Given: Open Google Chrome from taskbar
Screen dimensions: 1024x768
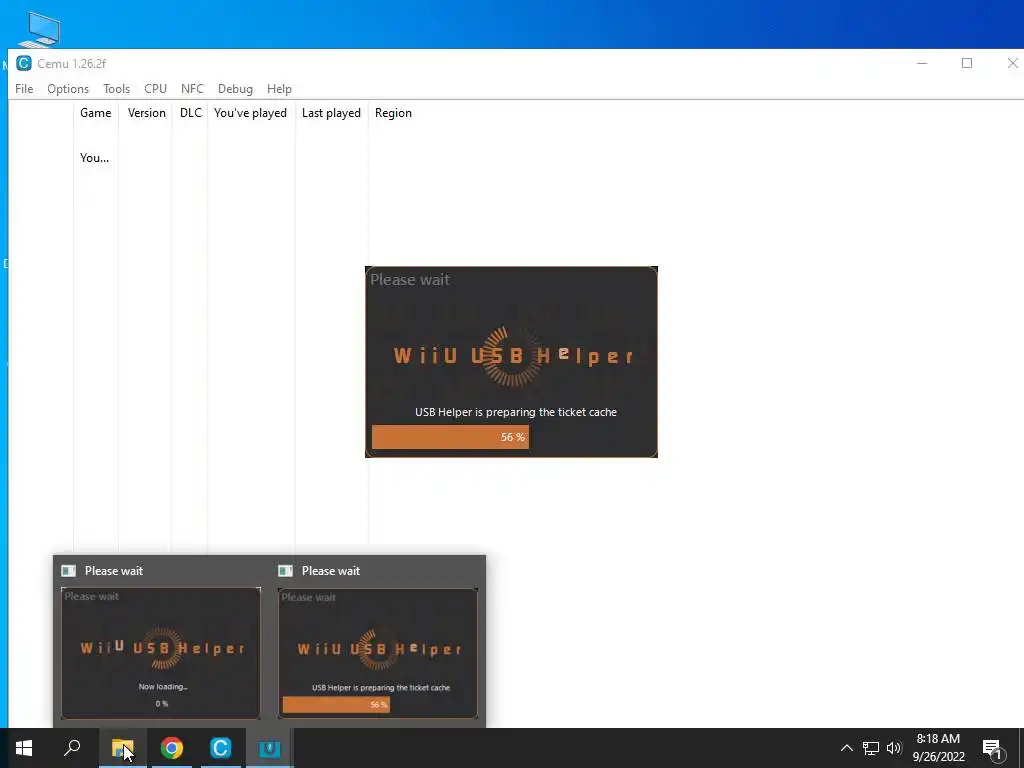Looking at the screenshot, I should 172,748.
